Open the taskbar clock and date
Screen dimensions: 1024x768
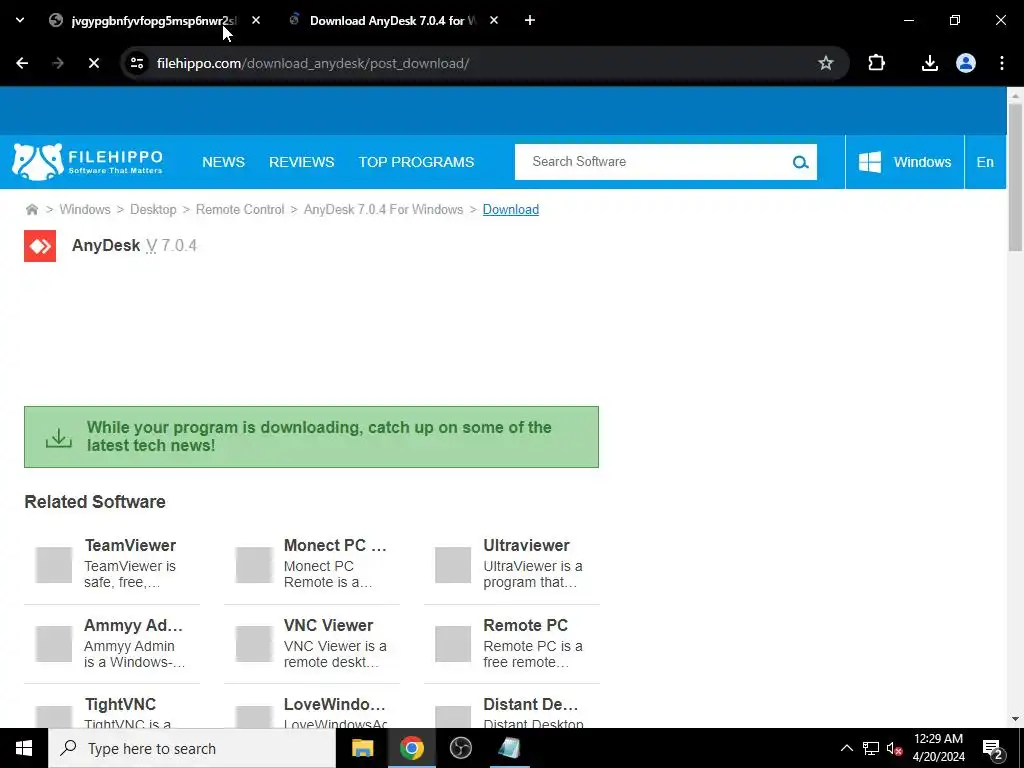point(938,748)
